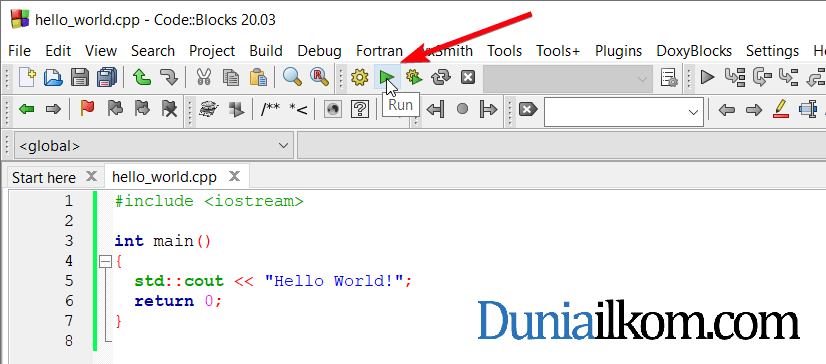Open the Project menu
Viewport: 826px width, 364px height.
point(212,51)
